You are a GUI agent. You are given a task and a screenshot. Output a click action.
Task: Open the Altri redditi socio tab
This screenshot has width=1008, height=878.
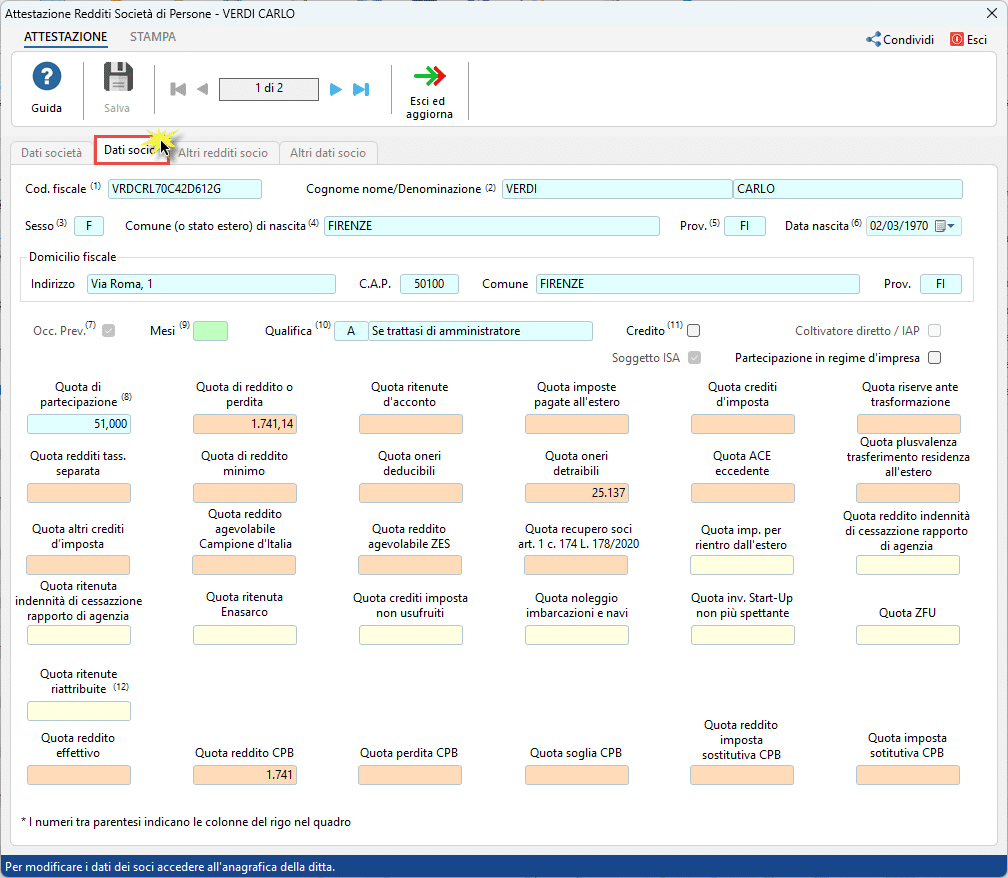pos(223,153)
